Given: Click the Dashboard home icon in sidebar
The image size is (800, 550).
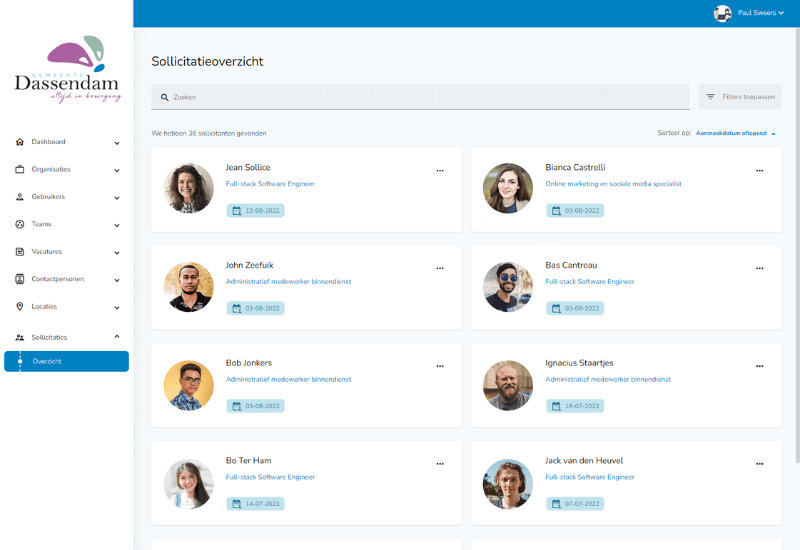Looking at the screenshot, I should tap(20, 142).
